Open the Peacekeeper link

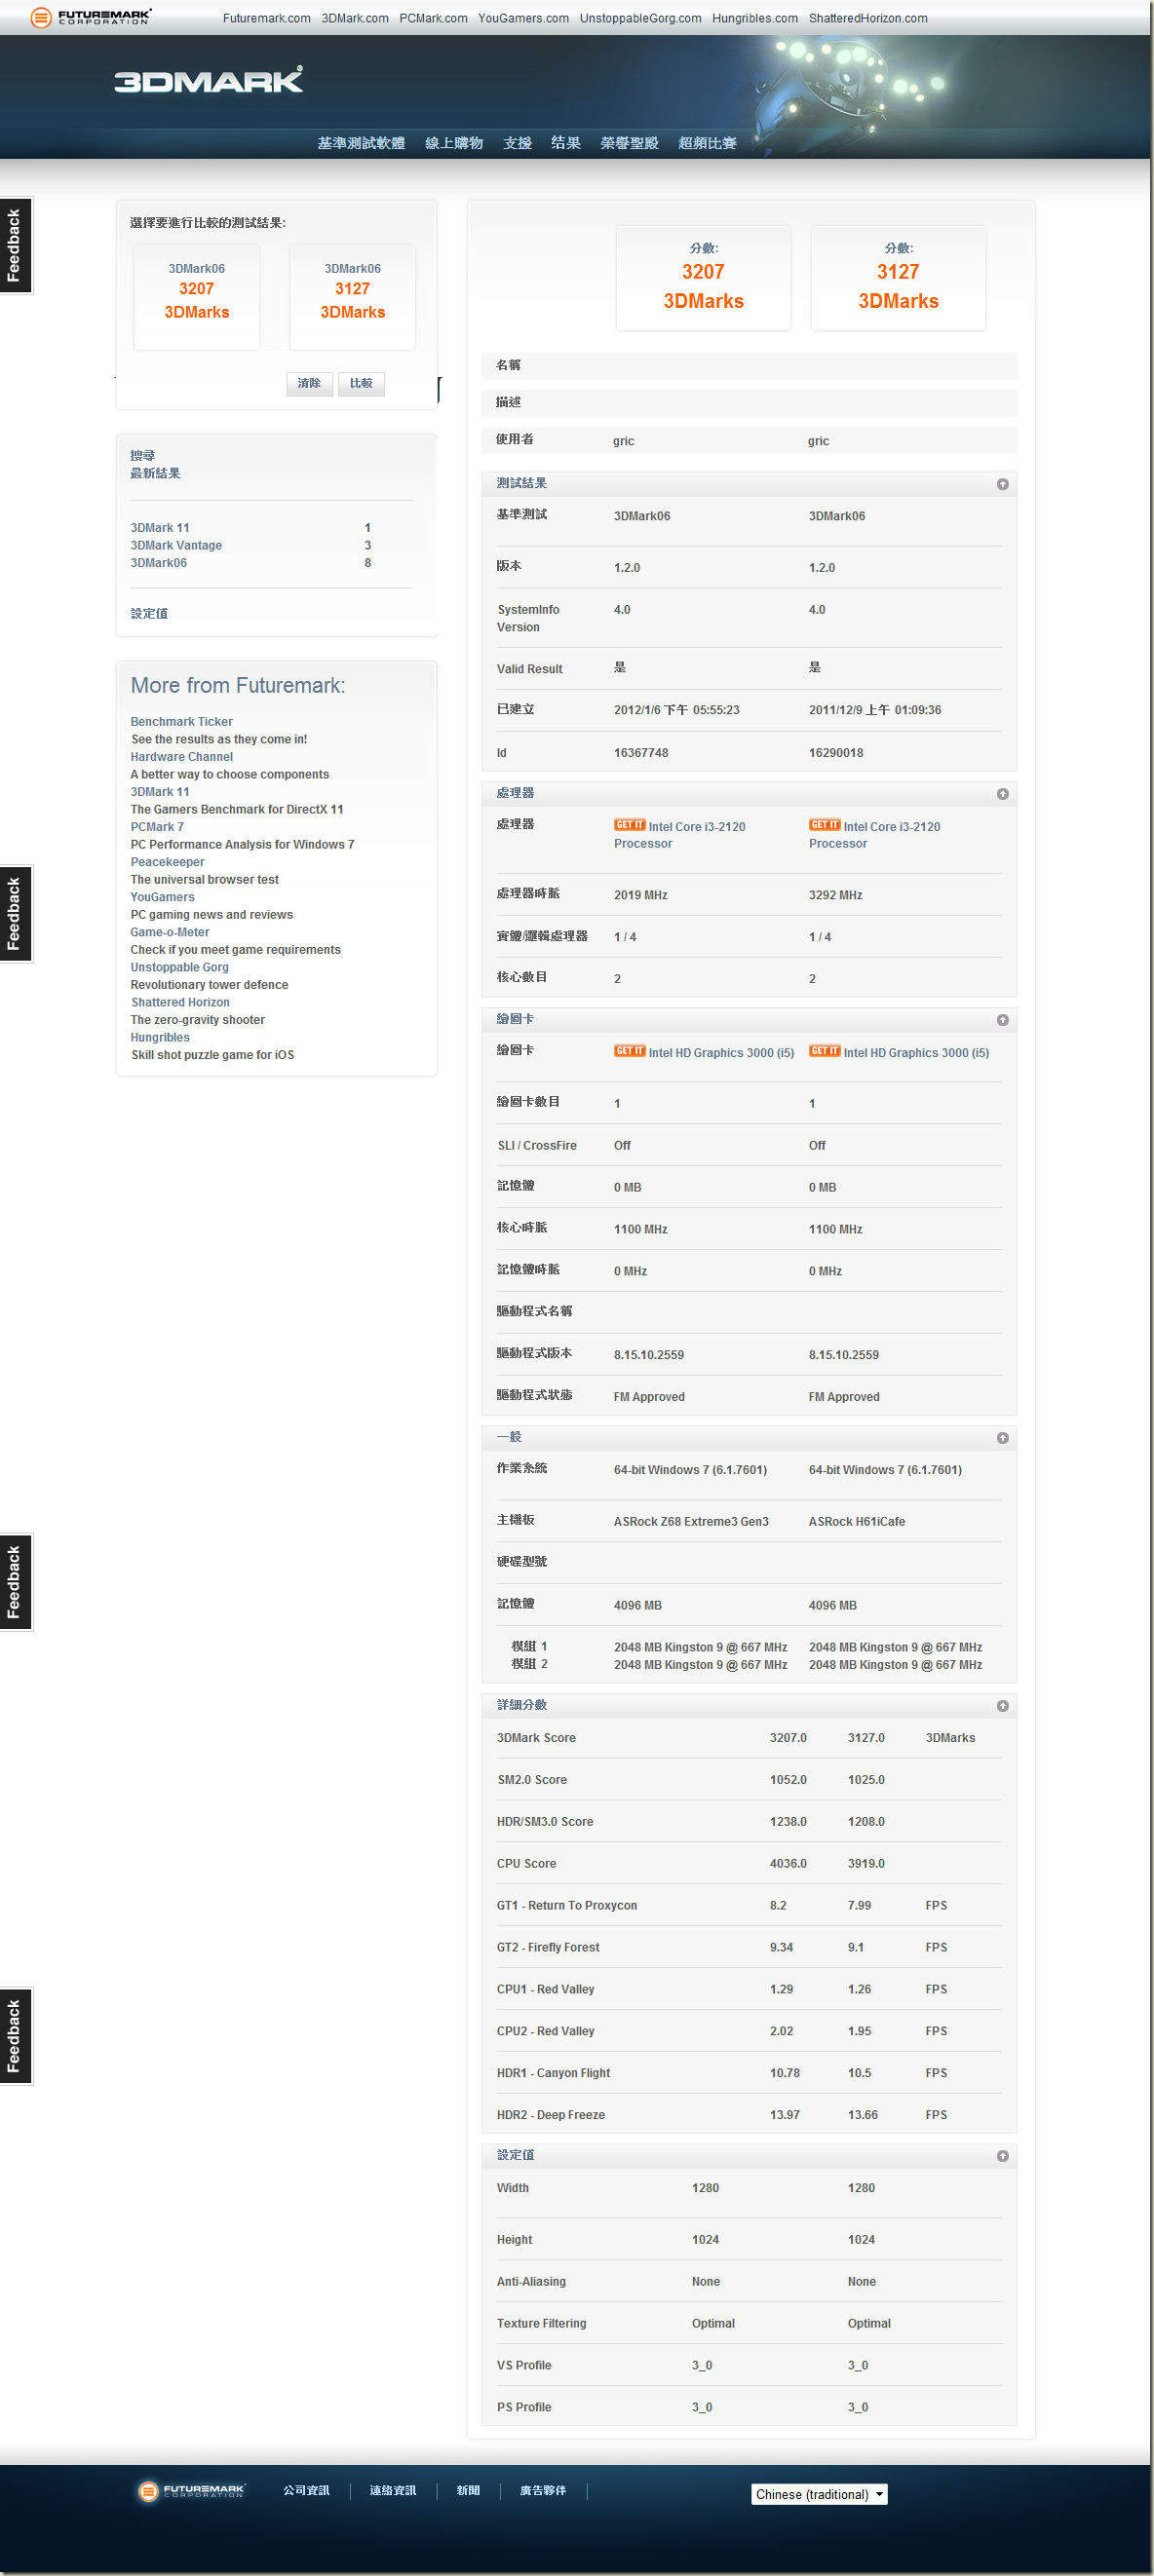coord(167,861)
